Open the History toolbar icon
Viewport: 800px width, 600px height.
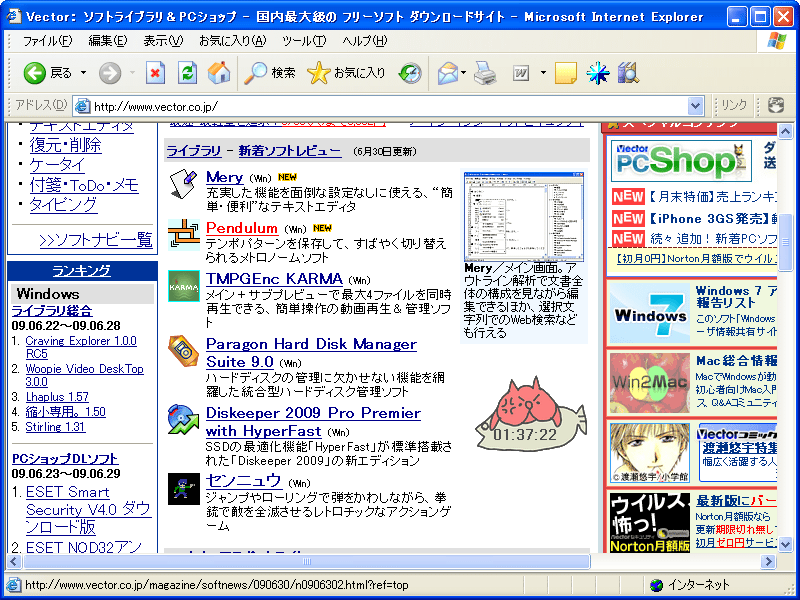click(x=410, y=73)
